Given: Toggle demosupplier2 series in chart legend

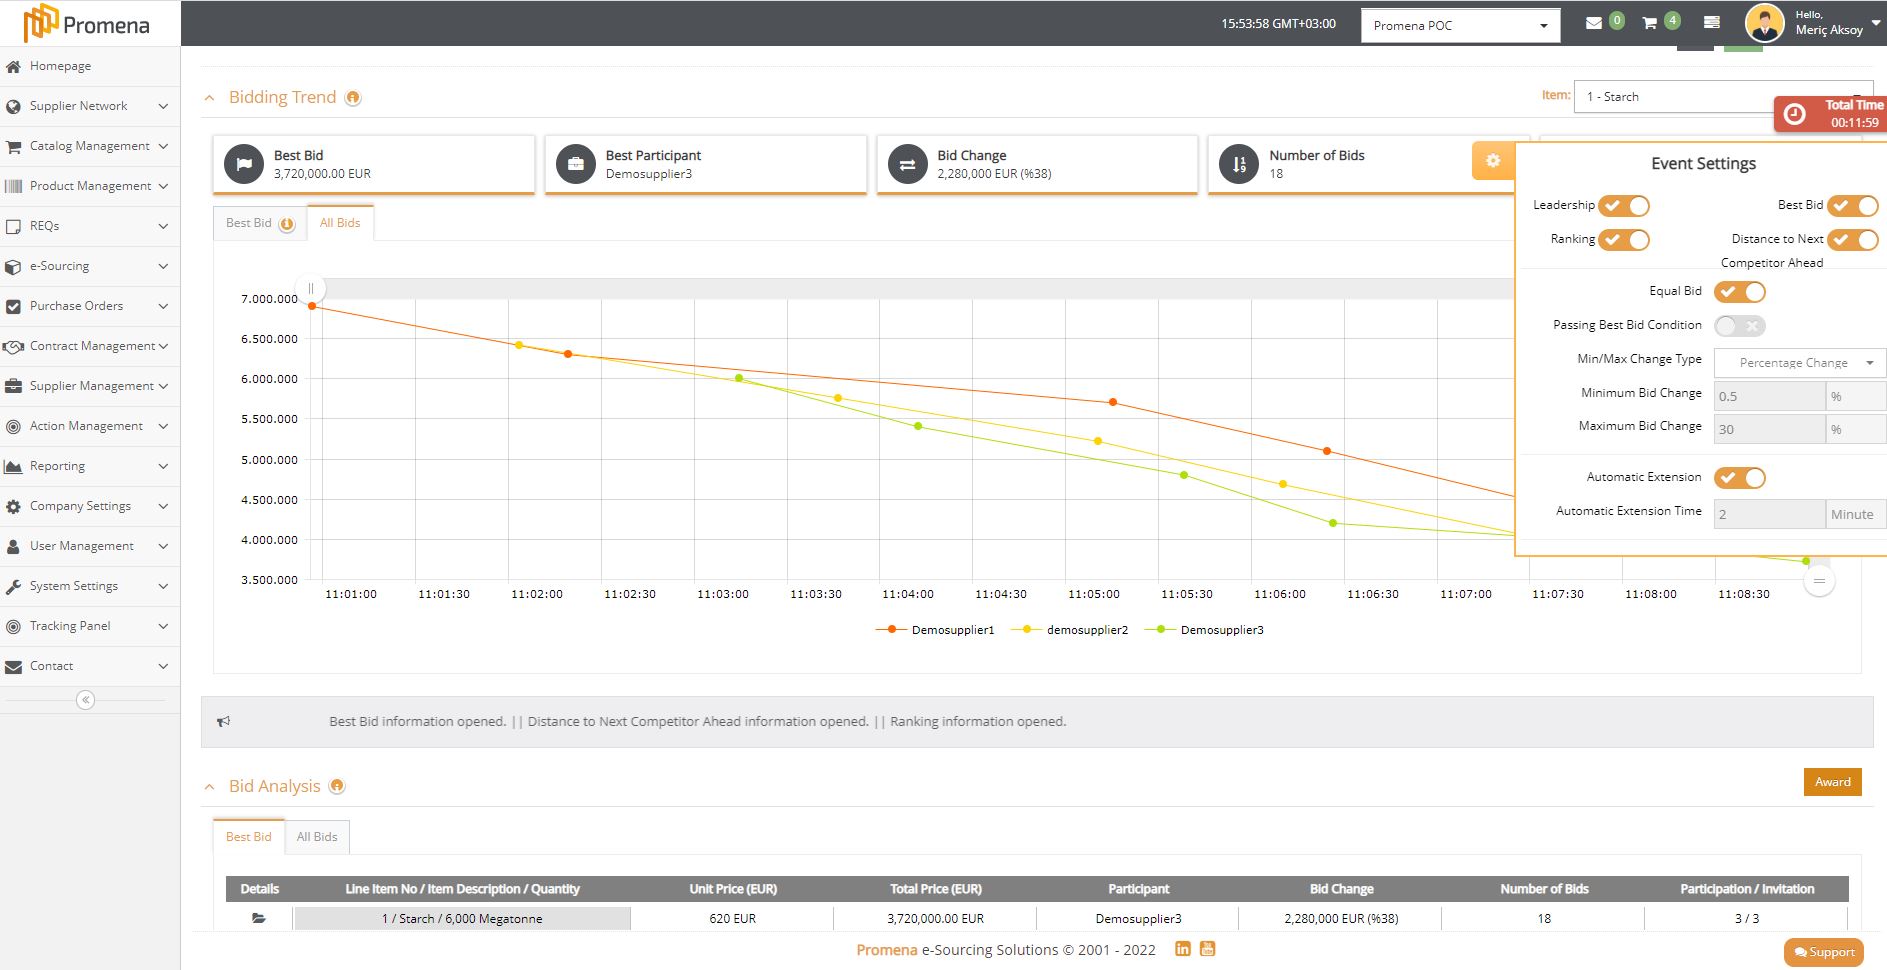Looking at the screenshot, I should click(1069, 630).
